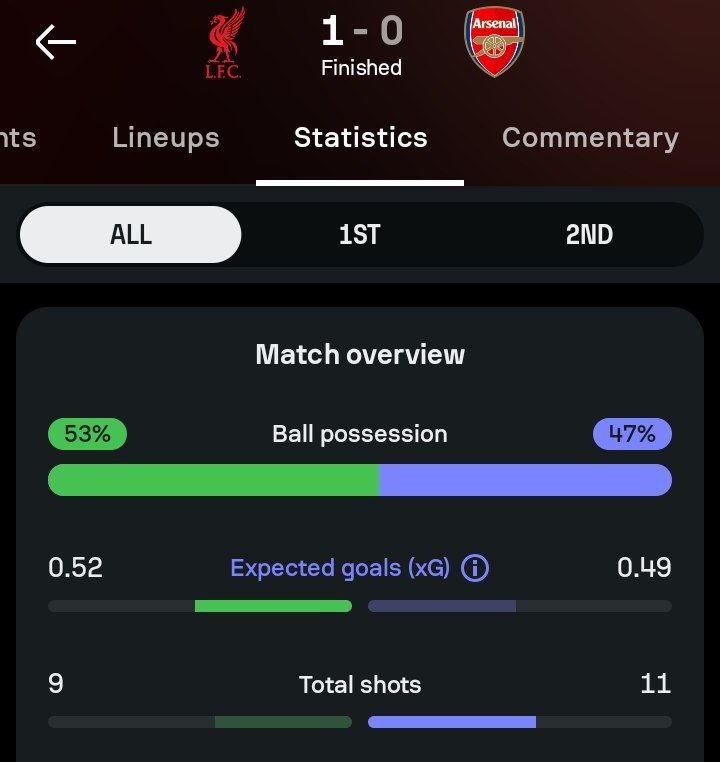Select the ALL period filter
720x762 pixels.
131,235
